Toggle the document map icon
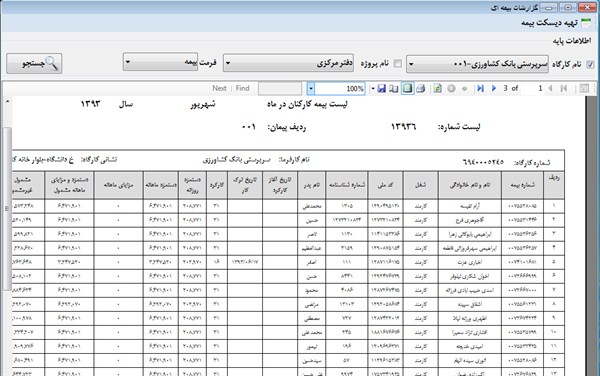The height and width of the screenshot is (376, 600). pyautogui.click(x=584, y=89)
